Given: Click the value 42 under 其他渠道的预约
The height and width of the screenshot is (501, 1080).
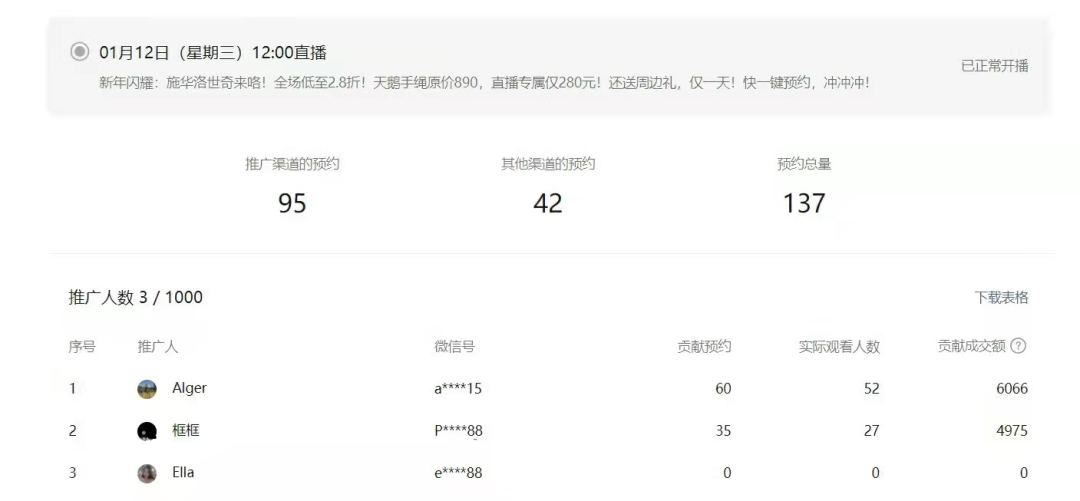Looking at the screenshot, I should pyautogui.click(x=548, y=203).
